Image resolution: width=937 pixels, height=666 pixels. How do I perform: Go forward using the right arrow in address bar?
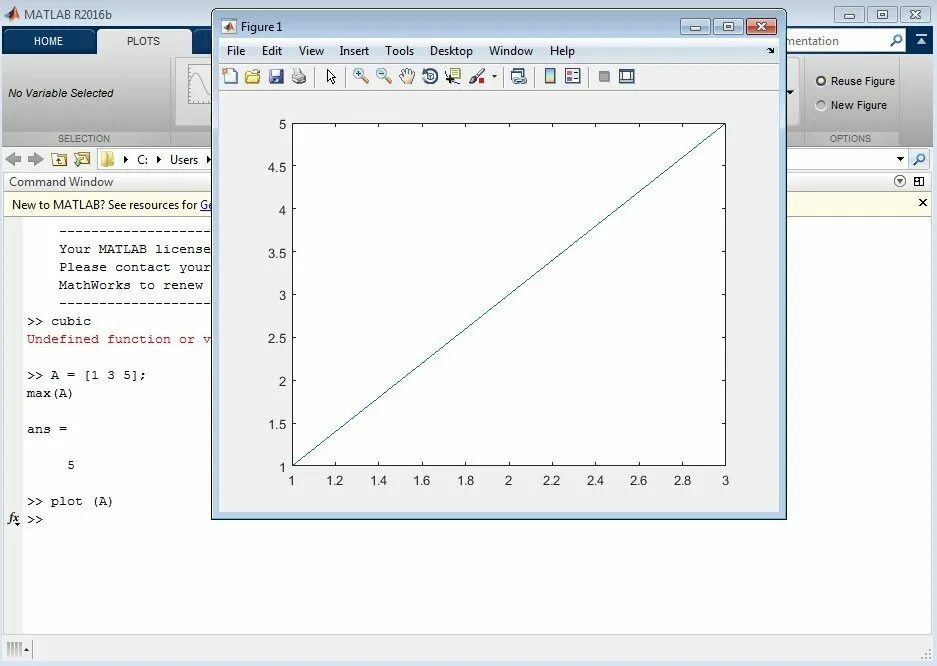[x=36, y=159]
